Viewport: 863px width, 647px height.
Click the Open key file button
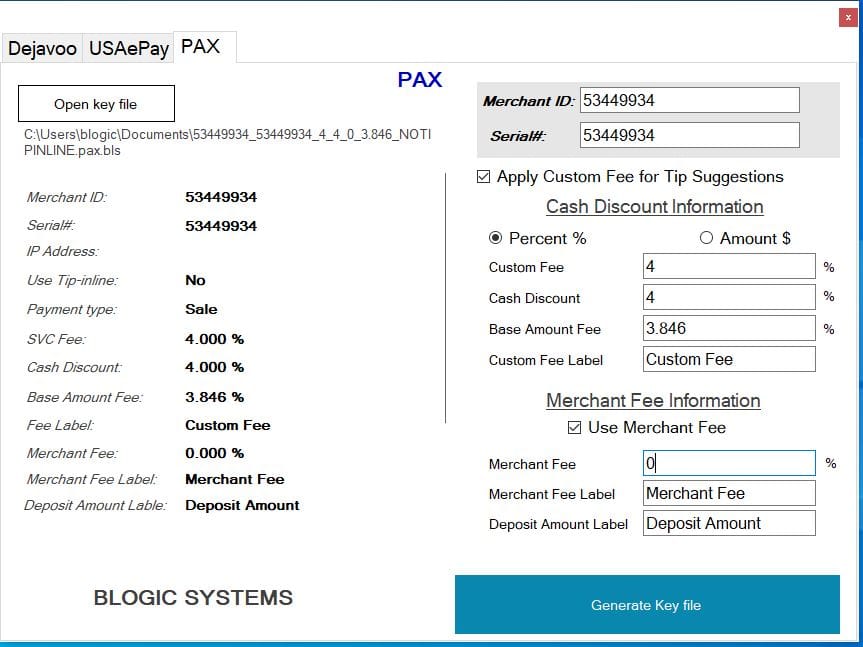(x=96, y=104)
